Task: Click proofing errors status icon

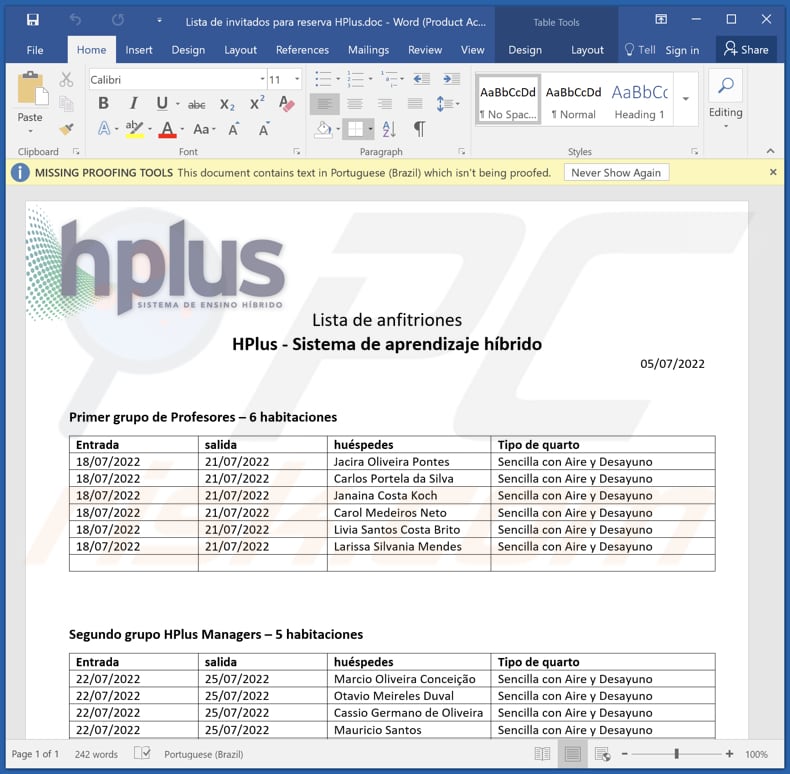Action: [x=142, y=753]
